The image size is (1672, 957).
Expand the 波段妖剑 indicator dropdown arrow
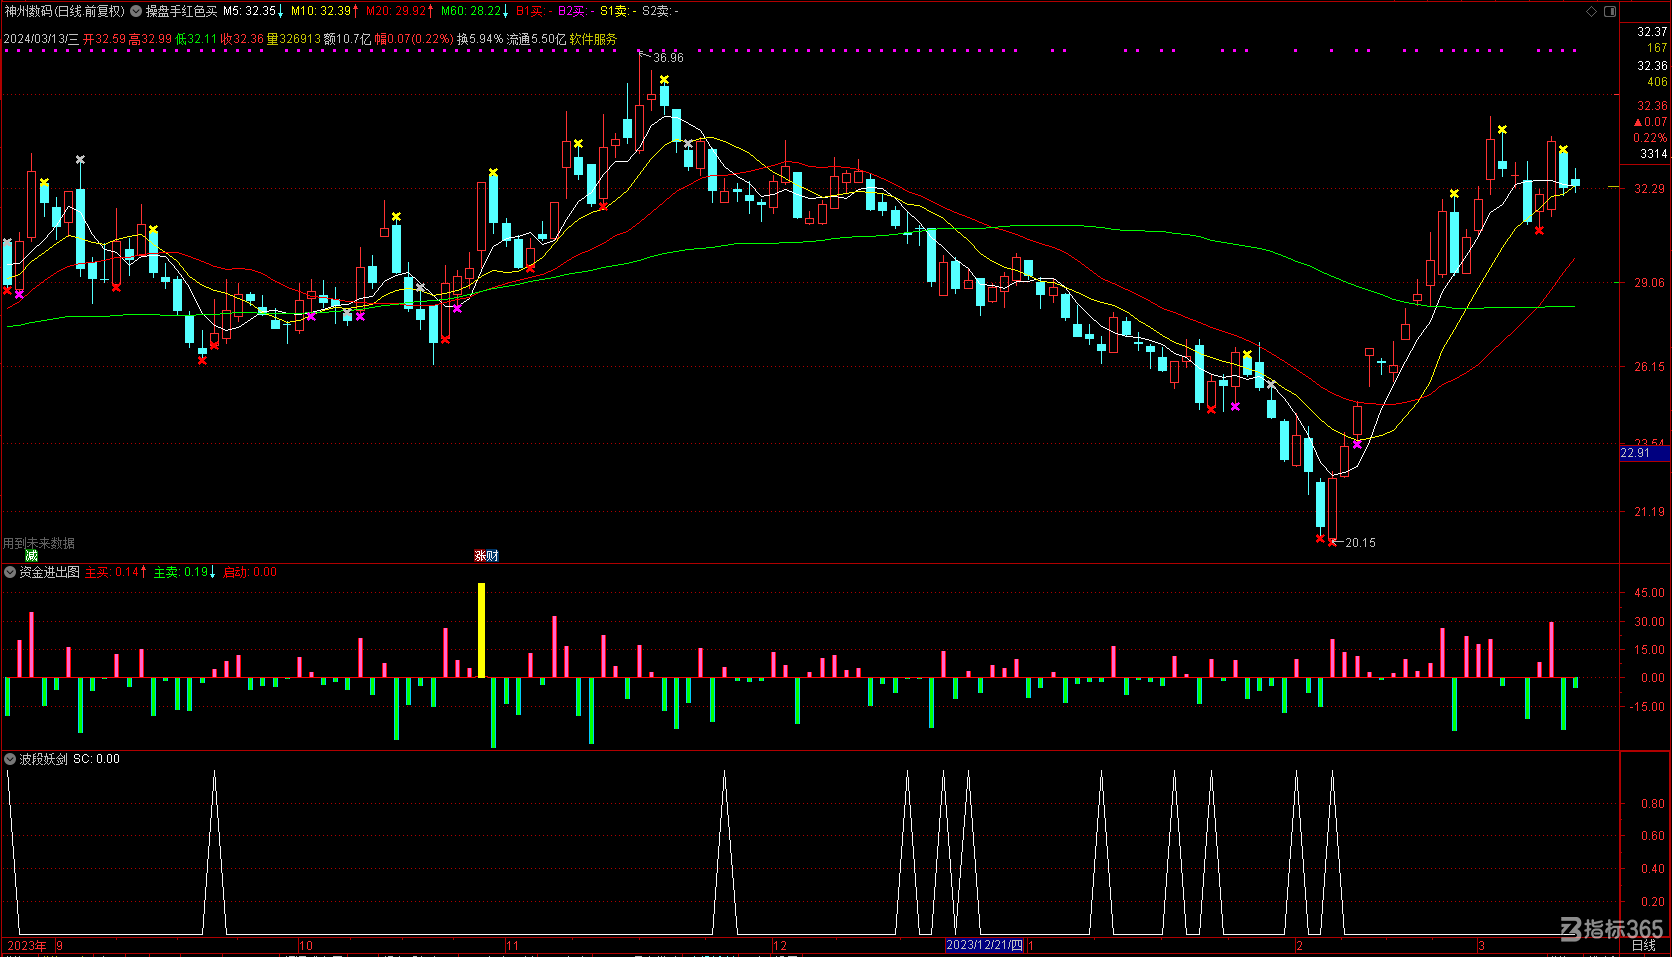10,759
